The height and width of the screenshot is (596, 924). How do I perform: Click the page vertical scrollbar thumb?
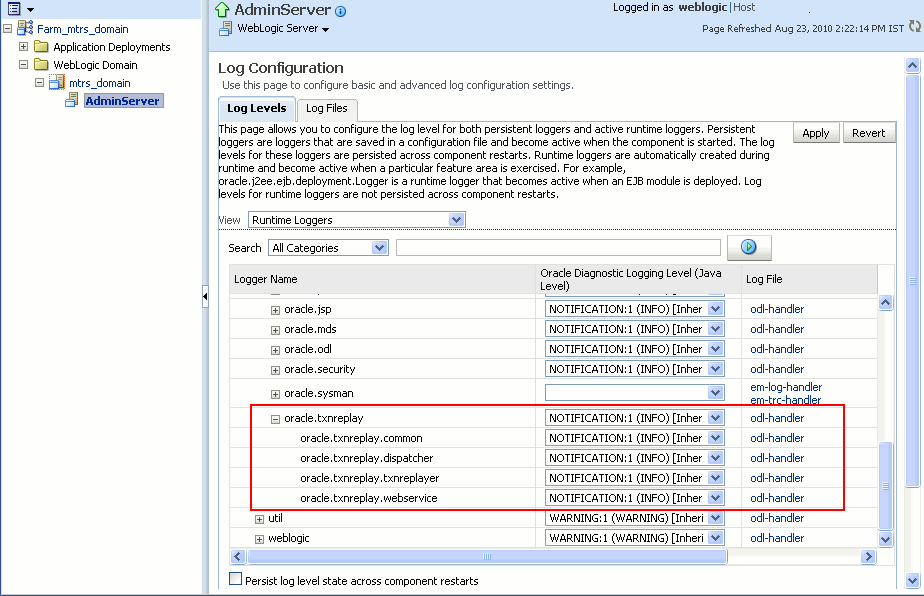912,281
